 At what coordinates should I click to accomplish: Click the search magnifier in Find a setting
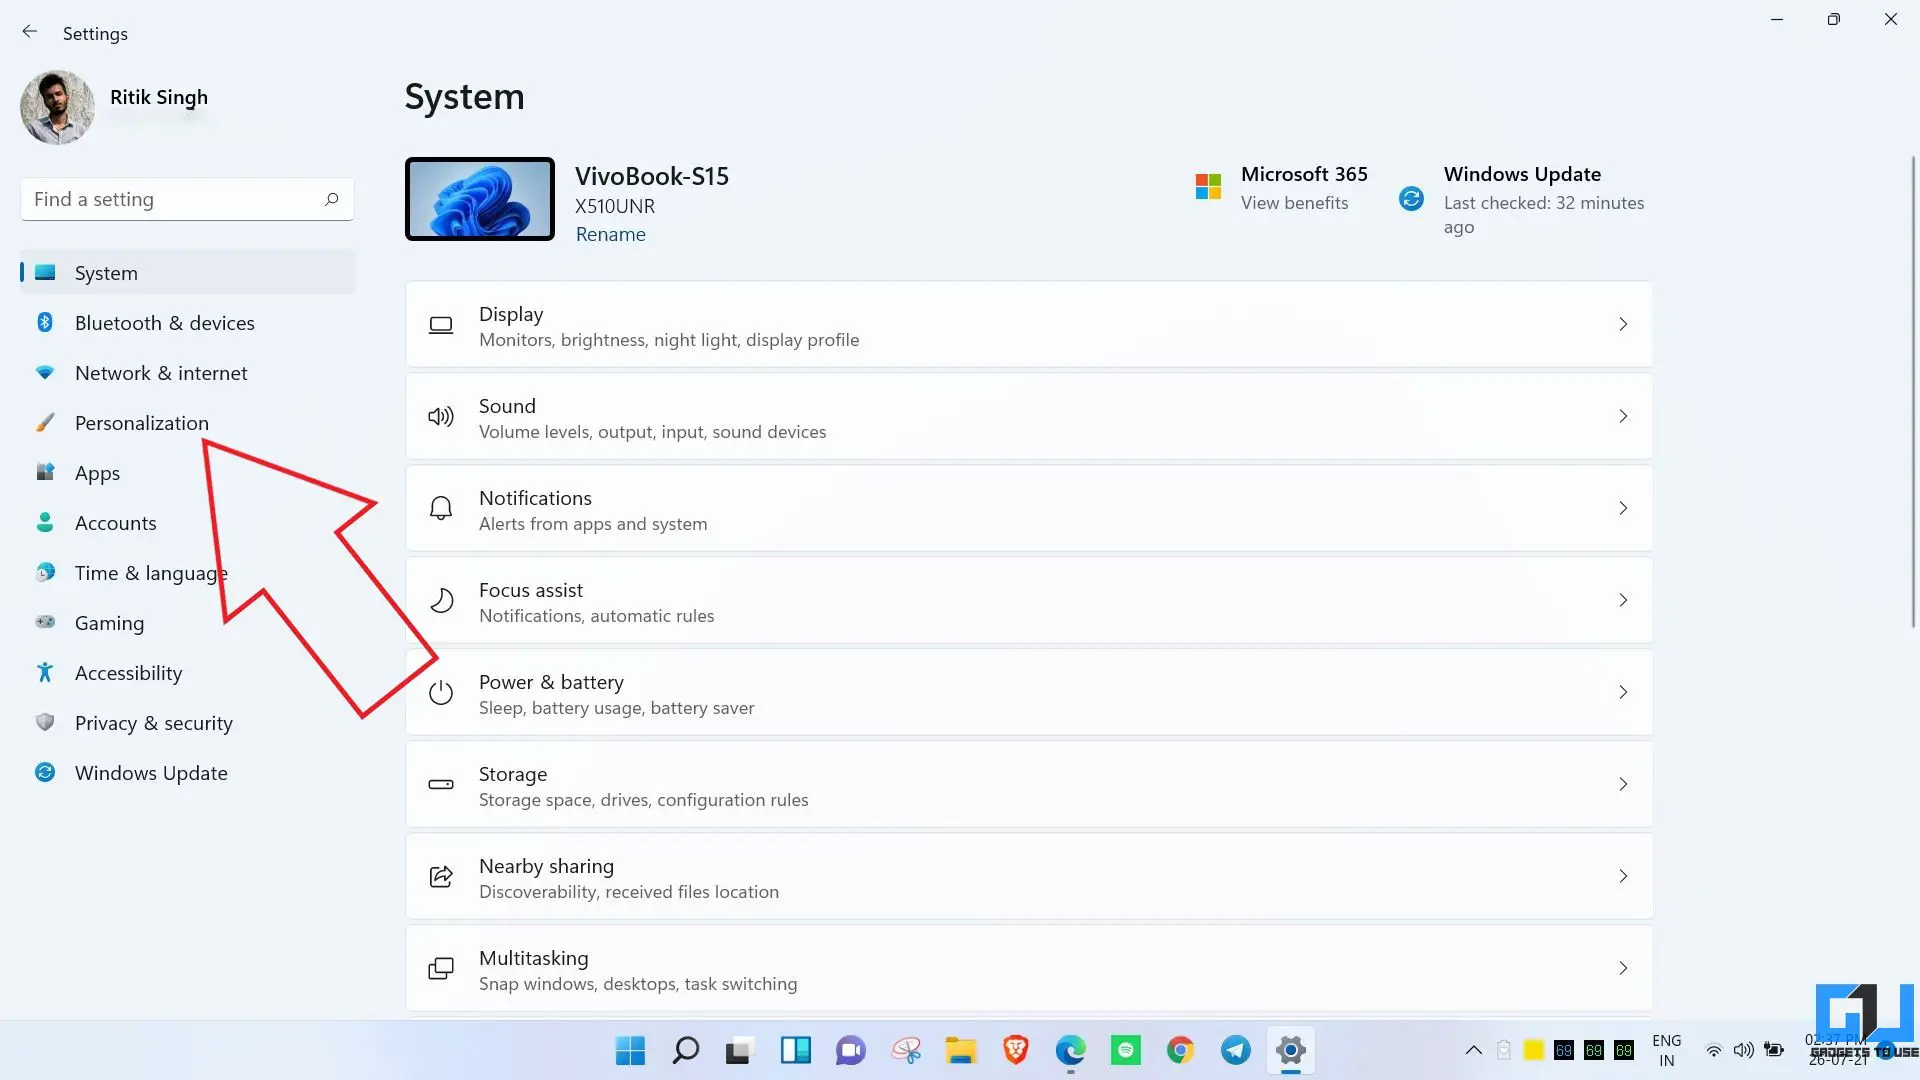[x=332, y=199]
